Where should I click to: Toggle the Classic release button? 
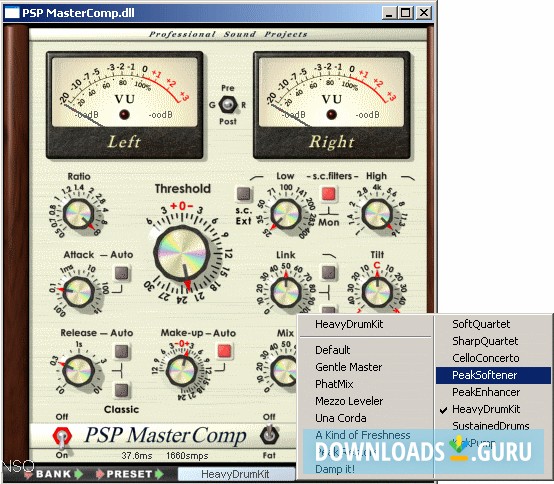tap(122, 390)
